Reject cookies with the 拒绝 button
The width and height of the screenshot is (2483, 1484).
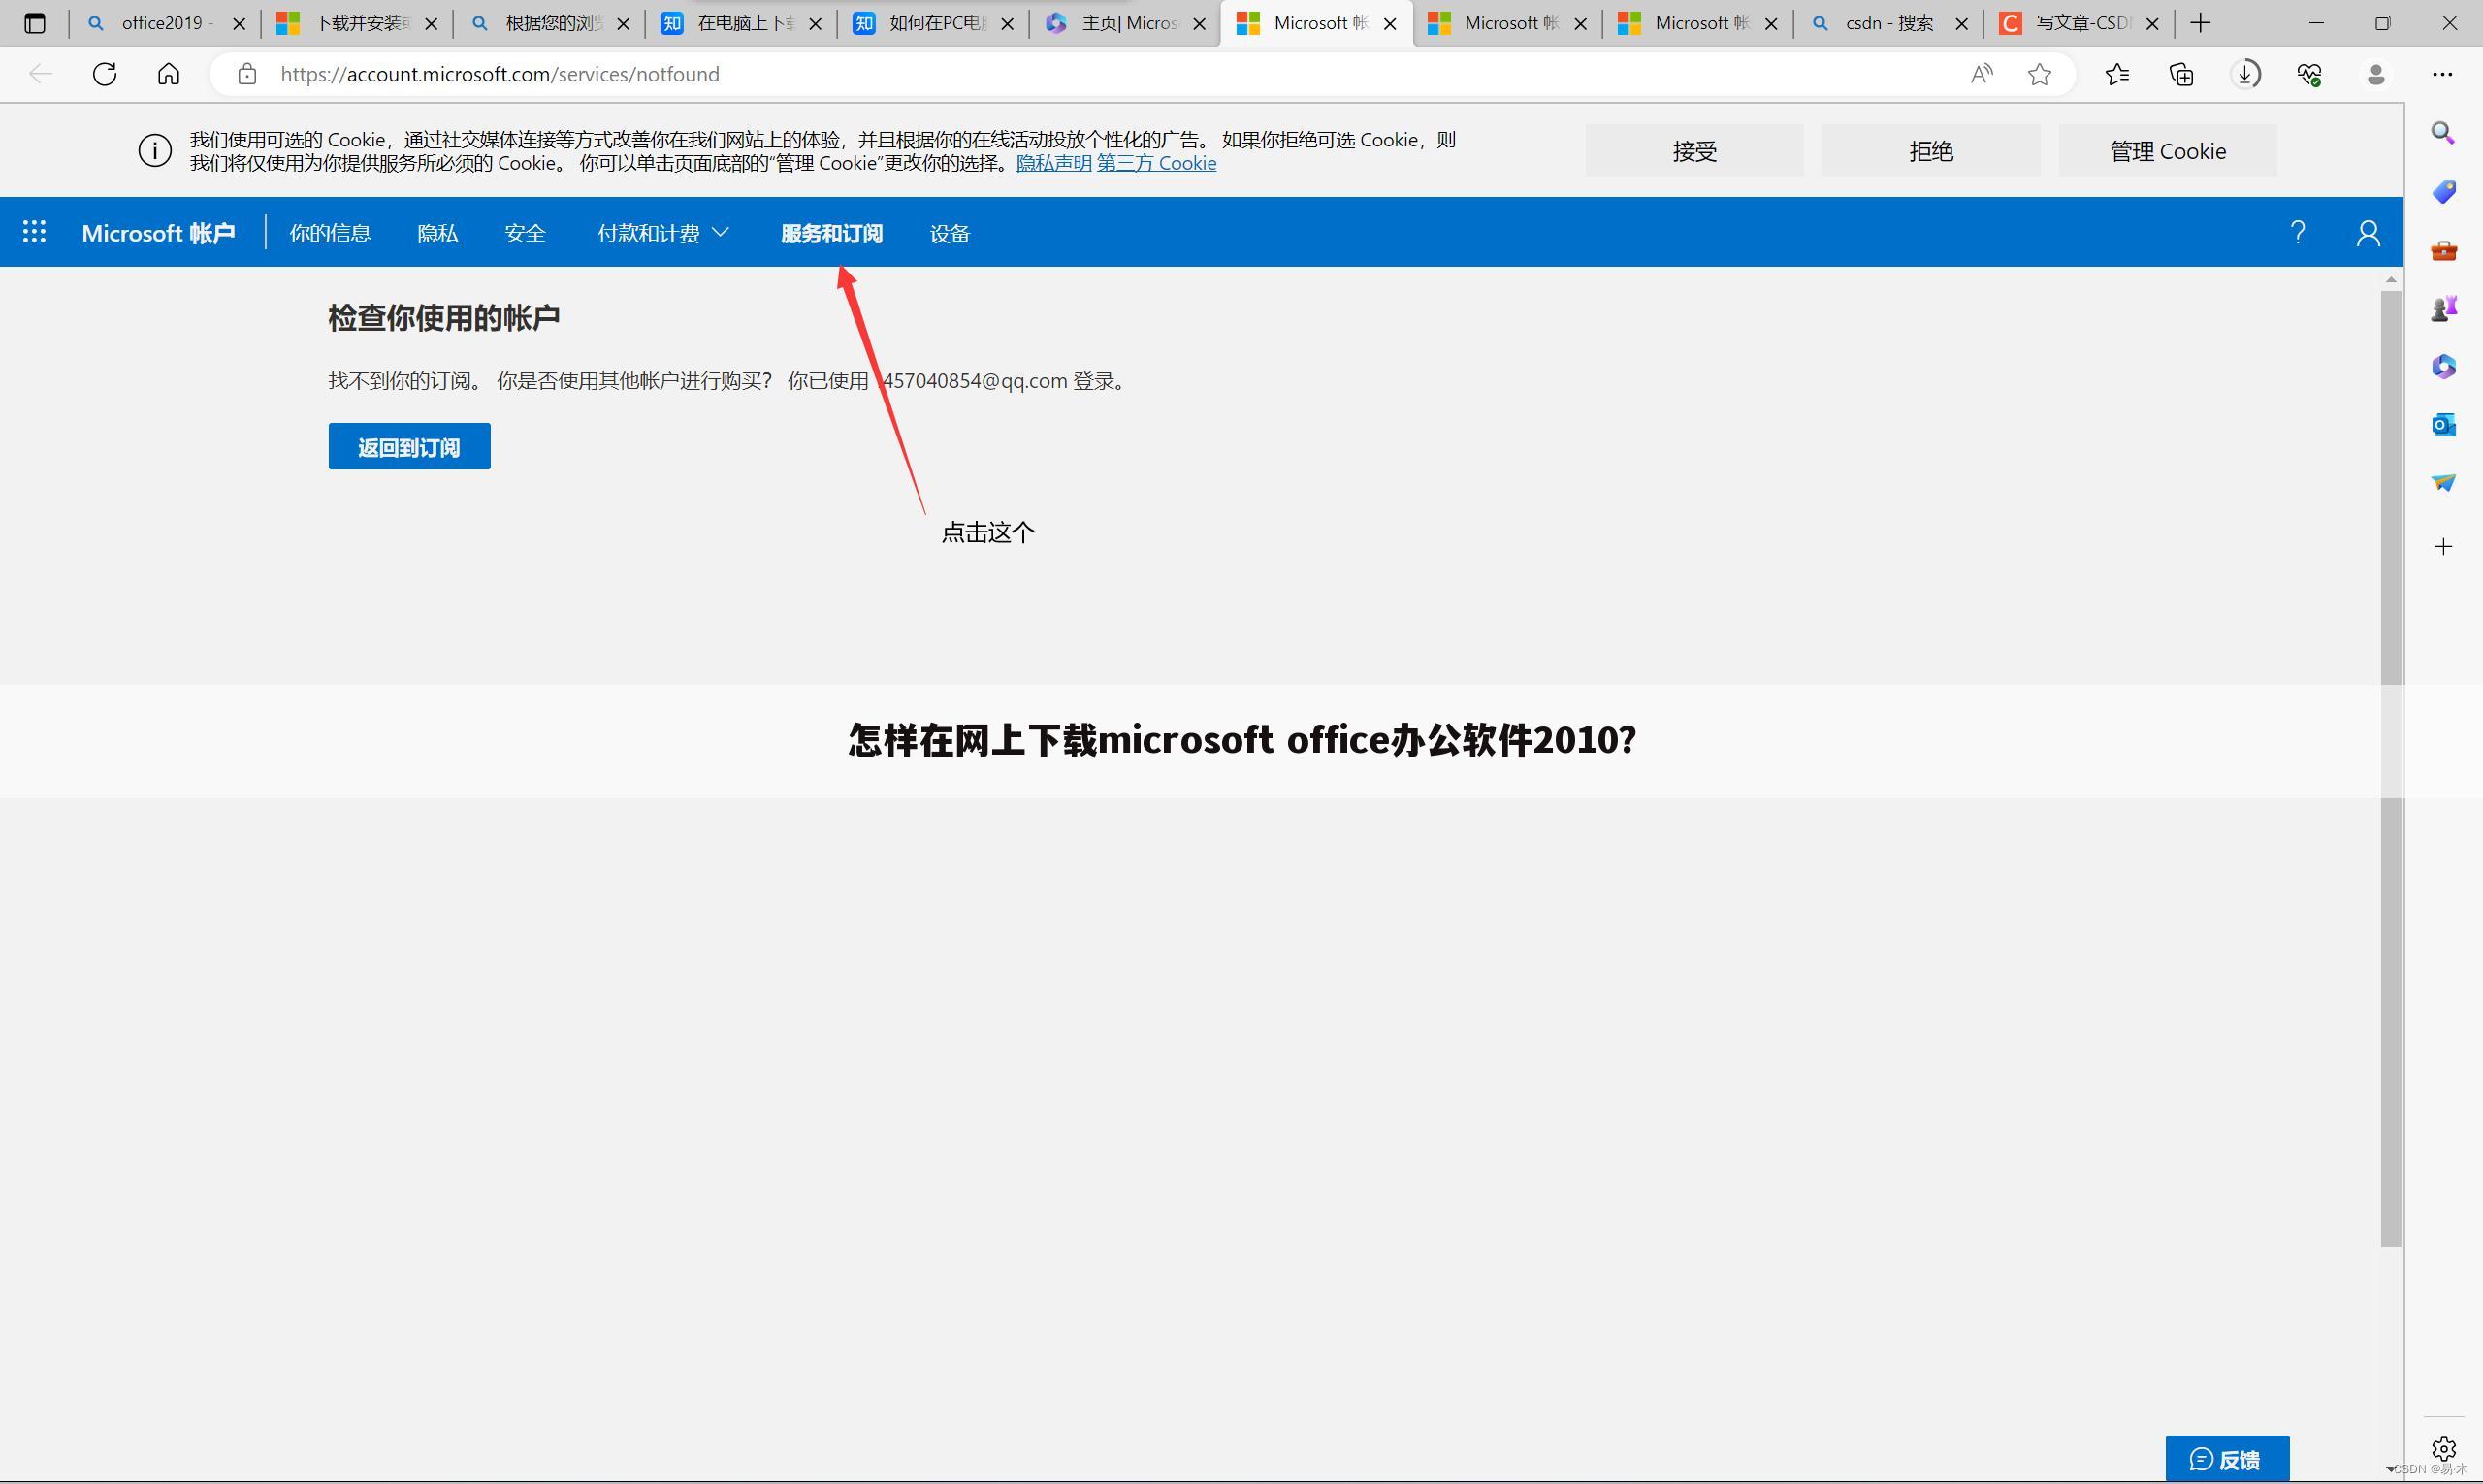pyautogui.click(x=1930, y=151)
